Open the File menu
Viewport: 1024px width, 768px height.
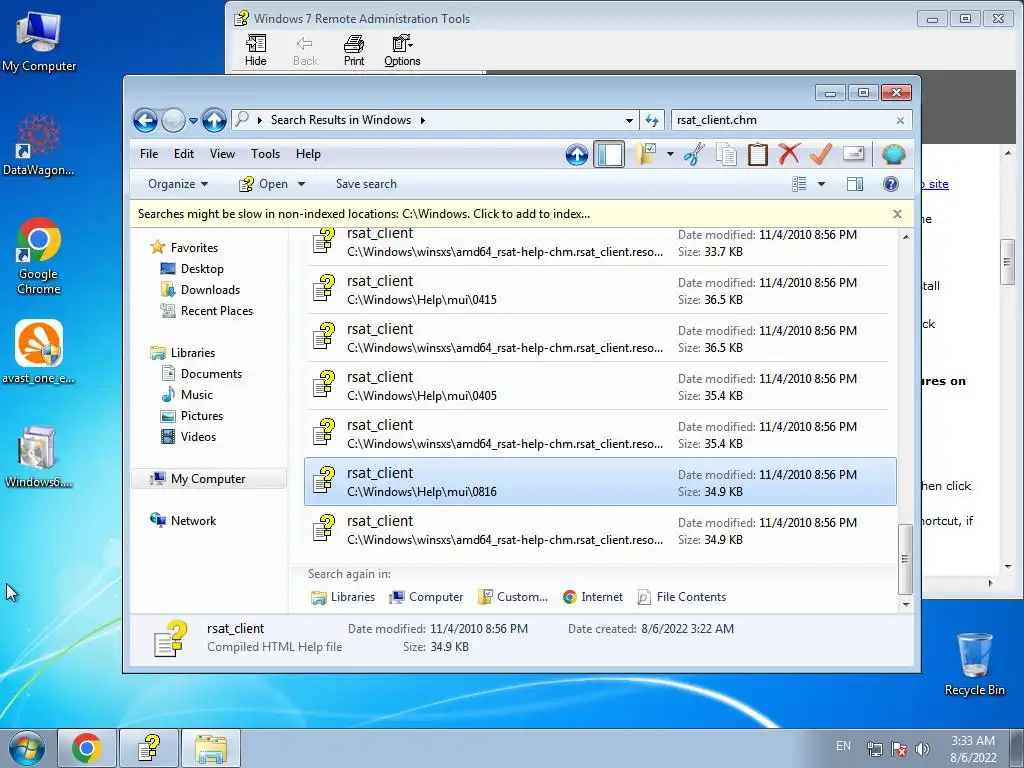tap(149, 154)
